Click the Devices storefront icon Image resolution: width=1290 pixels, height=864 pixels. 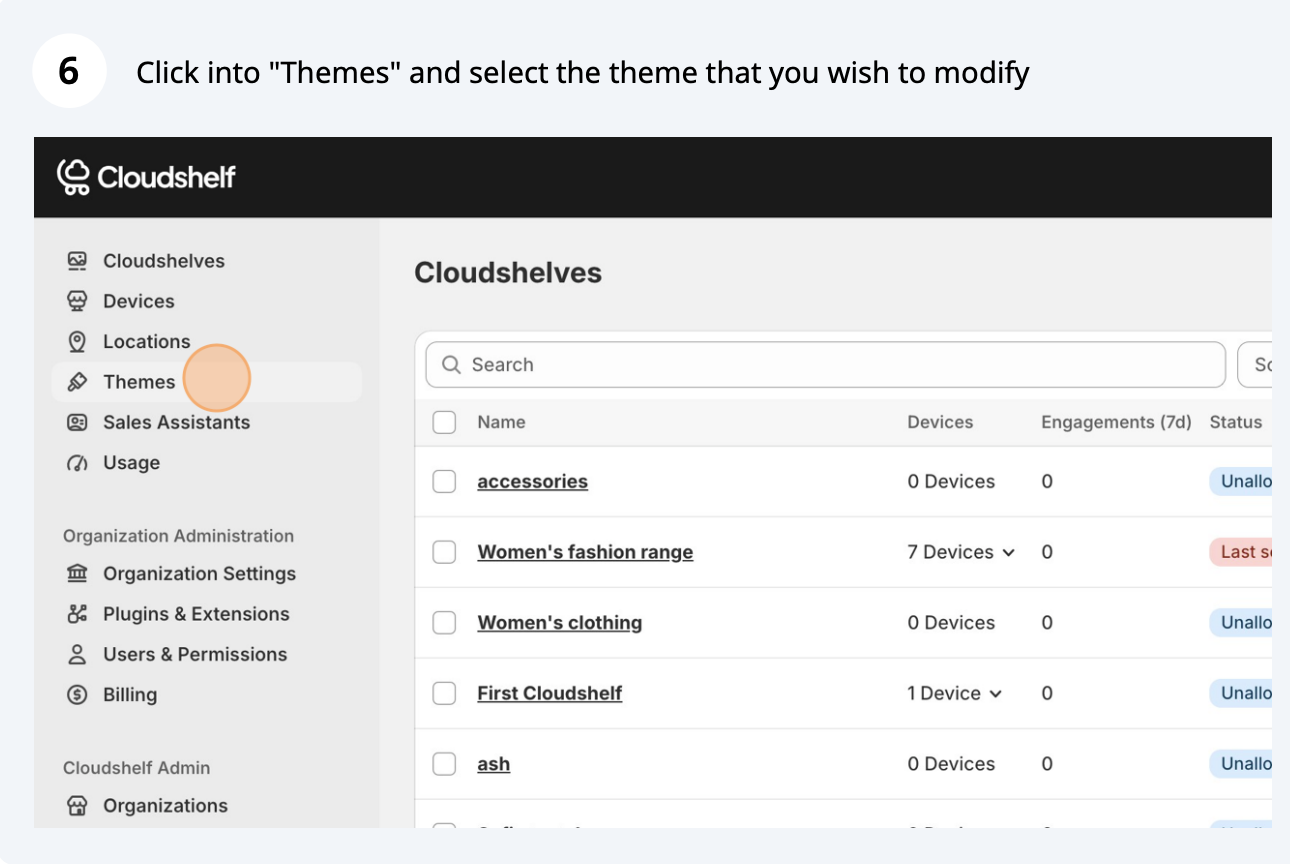[77, 301]
